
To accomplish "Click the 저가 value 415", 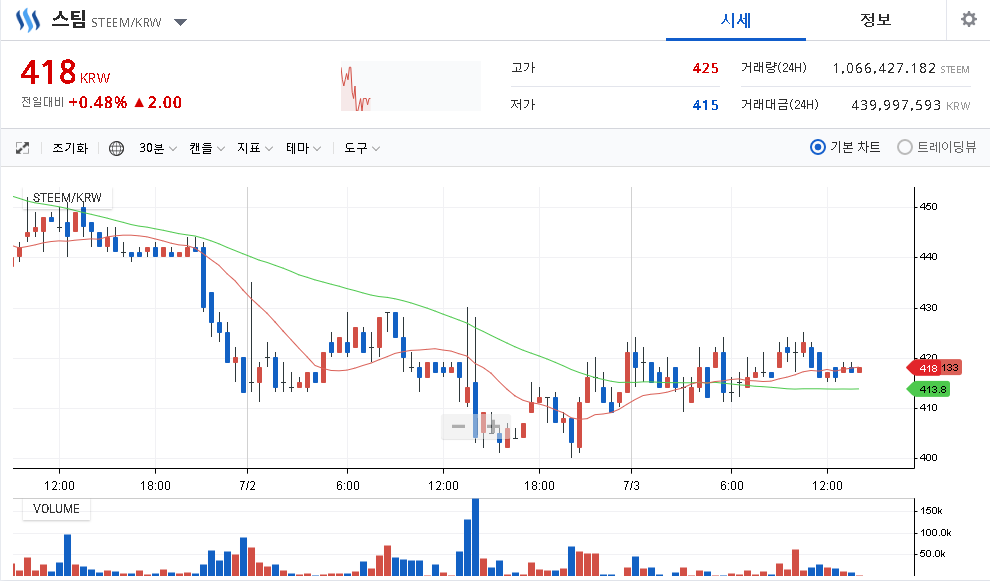I will coord(705,105).
